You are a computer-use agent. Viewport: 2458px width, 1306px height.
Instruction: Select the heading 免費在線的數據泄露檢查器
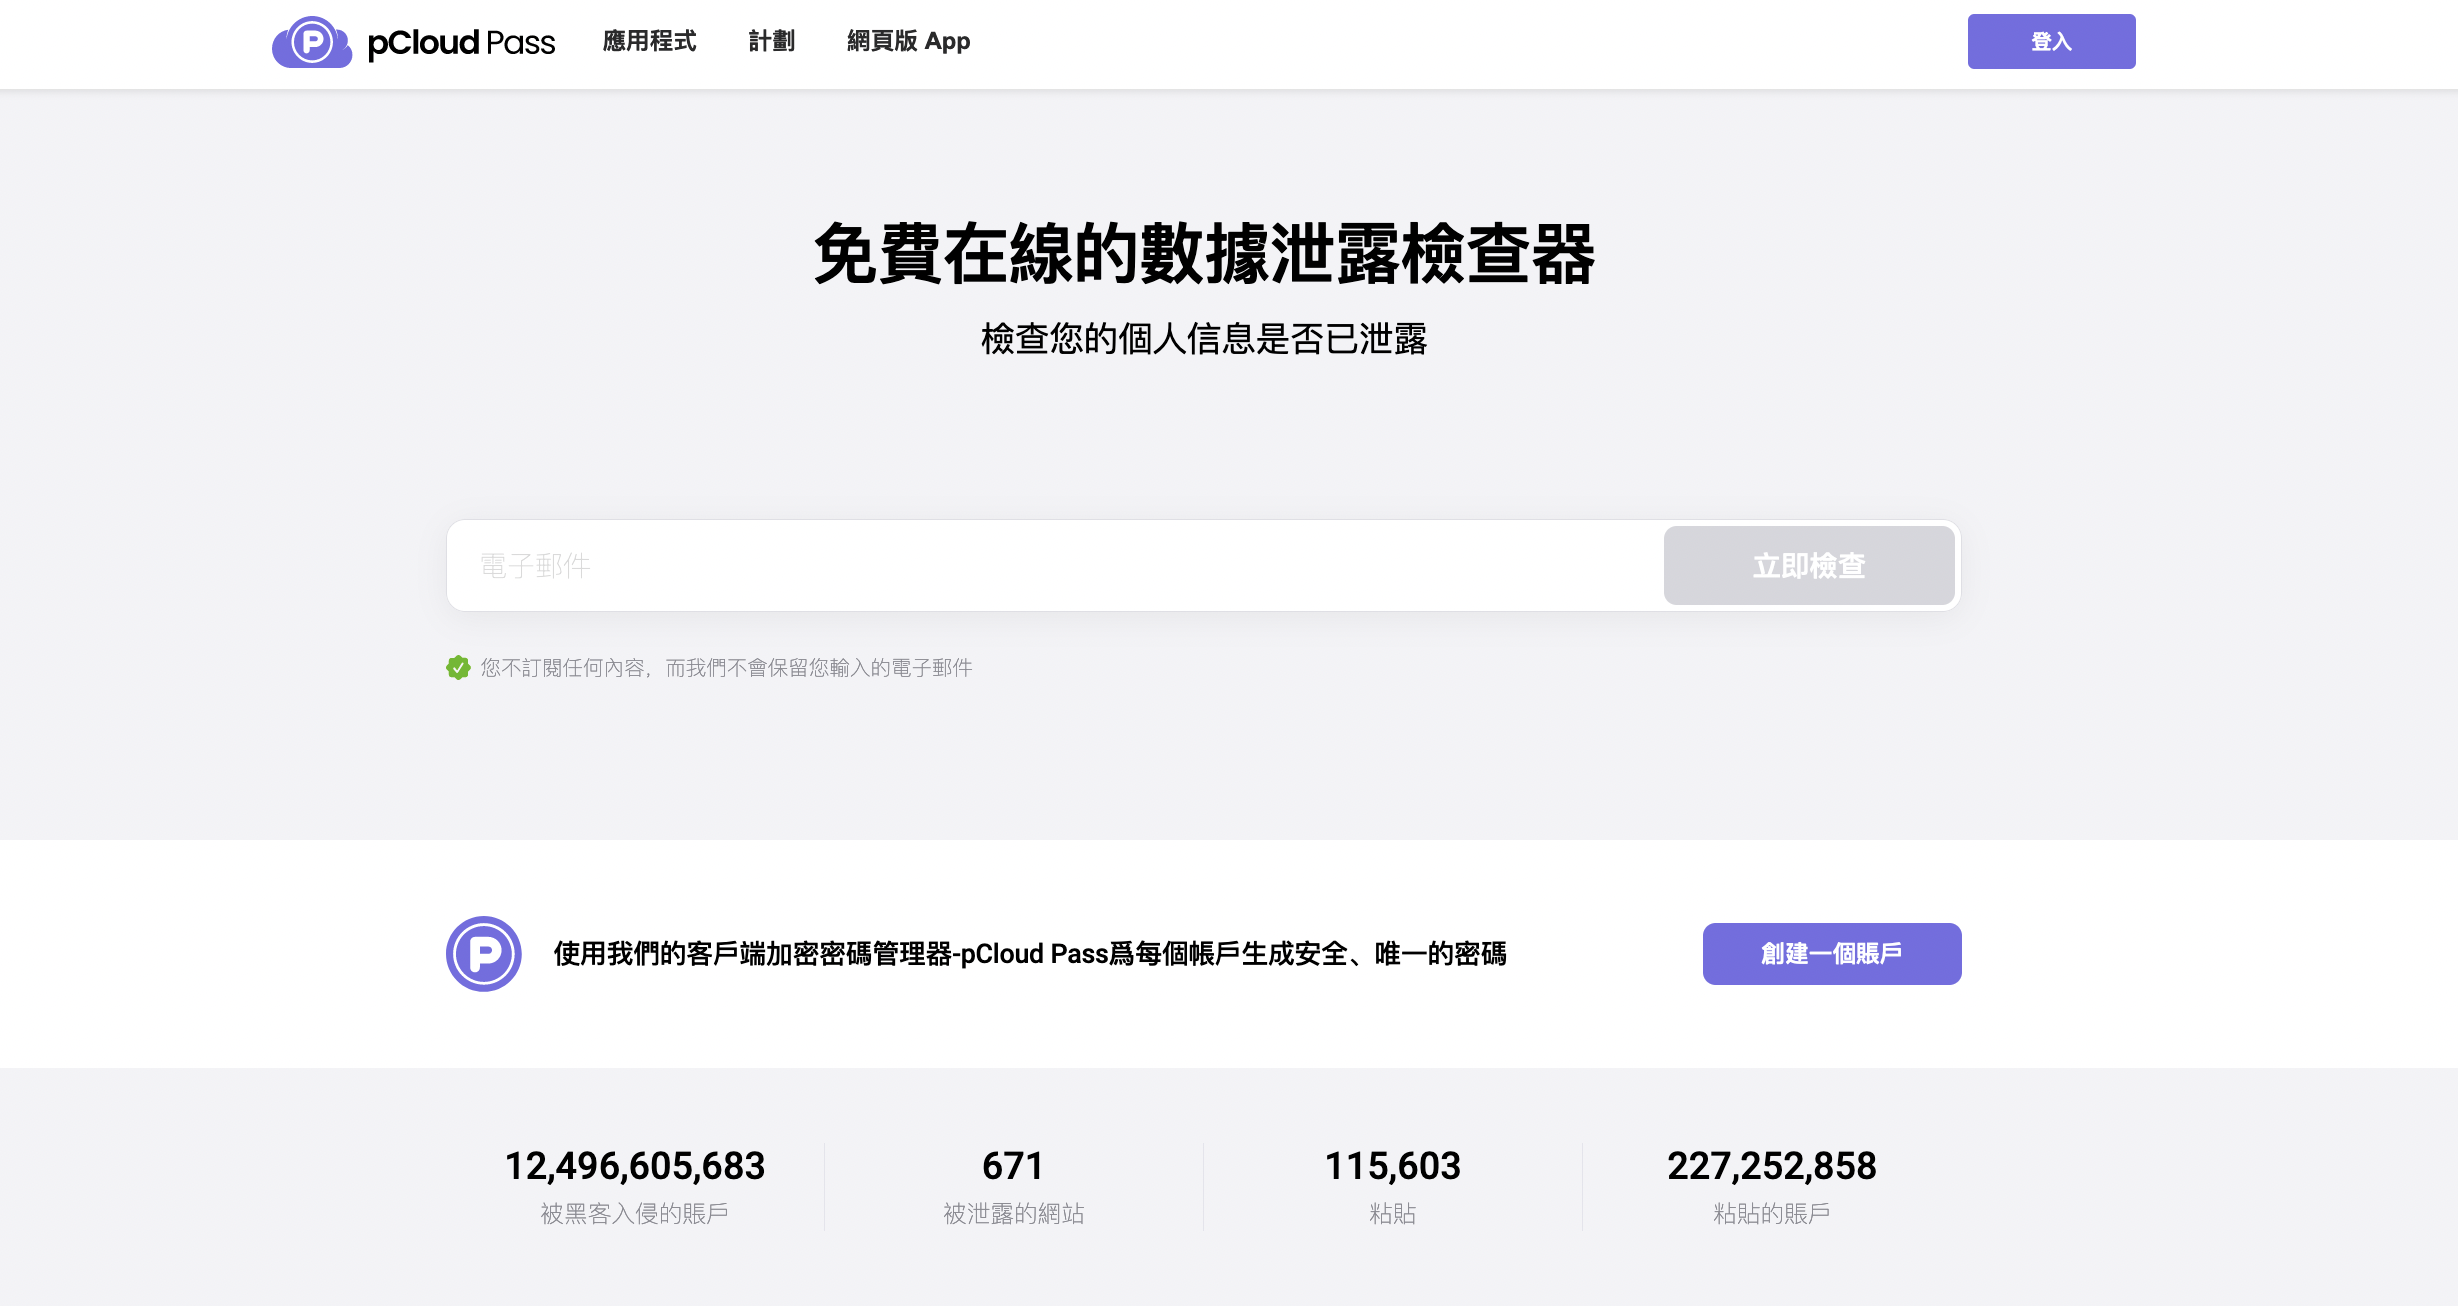(1204, 254)
